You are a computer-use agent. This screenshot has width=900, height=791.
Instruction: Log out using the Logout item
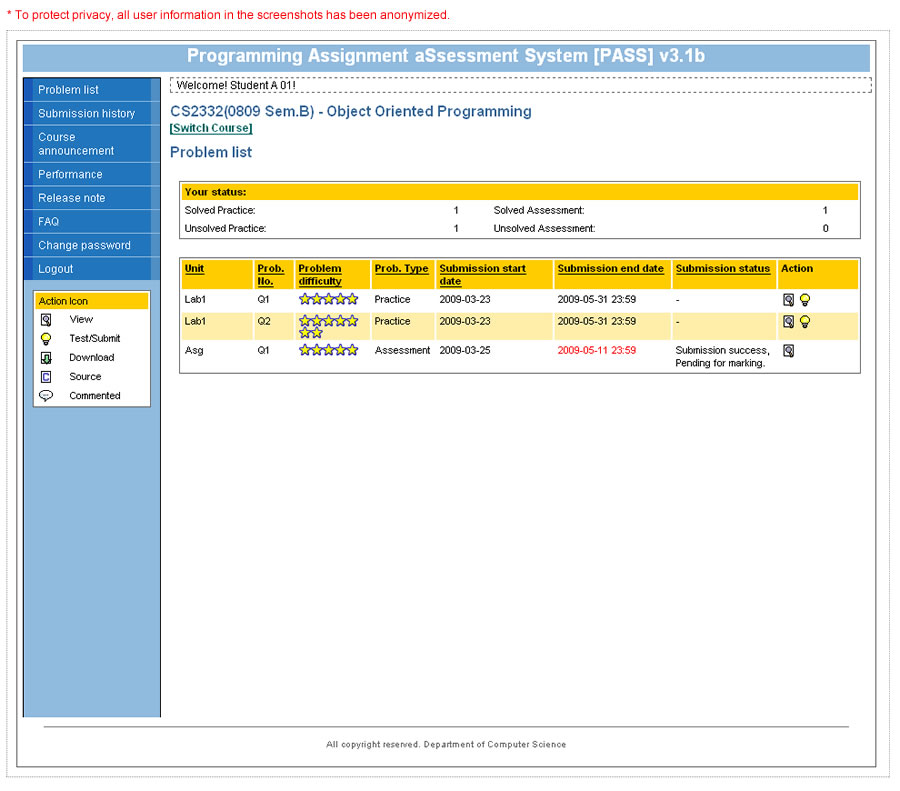coord(55,269)
